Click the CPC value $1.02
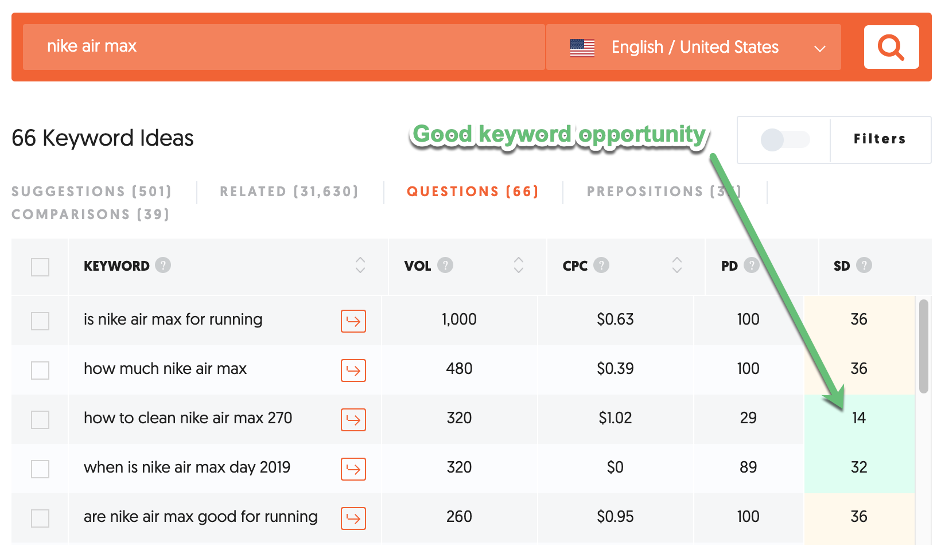This screenshot has width=939, height=545. (615, 418)
